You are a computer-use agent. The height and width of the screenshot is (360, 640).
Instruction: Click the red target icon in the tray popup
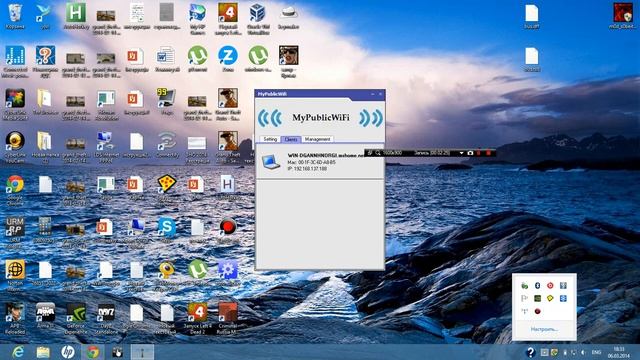[x=550, y=286]
